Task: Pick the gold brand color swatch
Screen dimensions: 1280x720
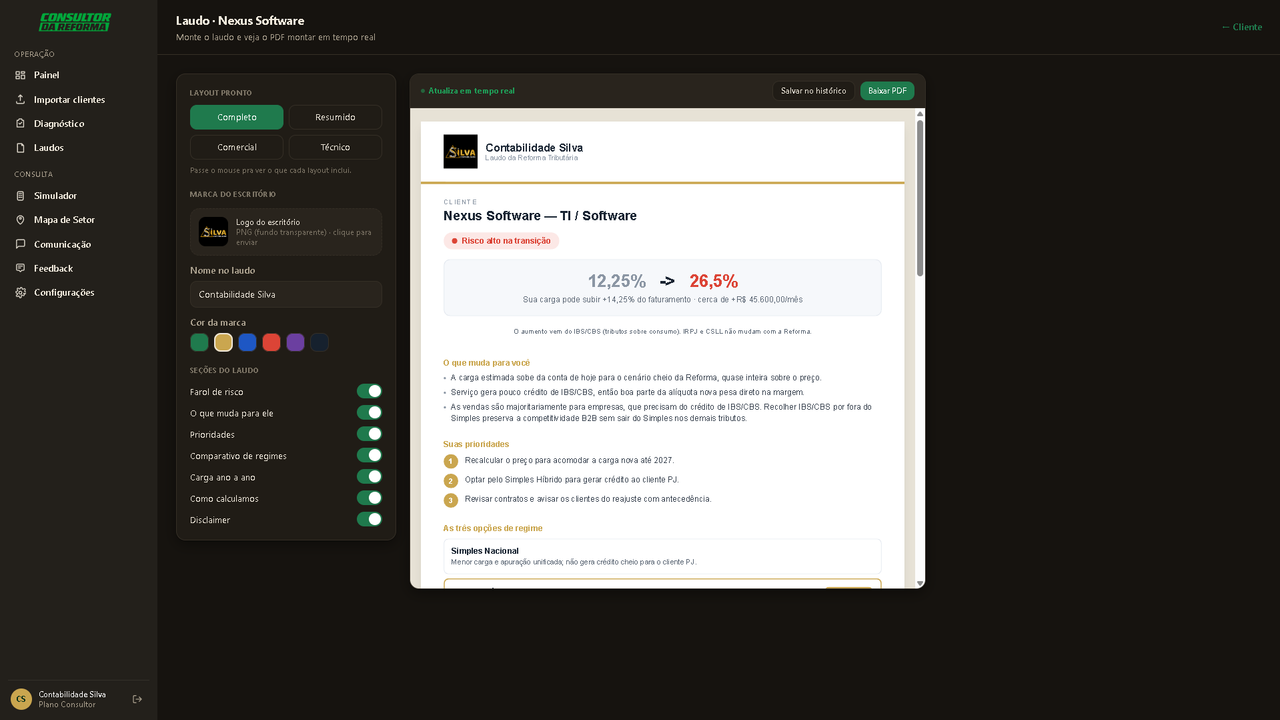Action: coord(223,343)
